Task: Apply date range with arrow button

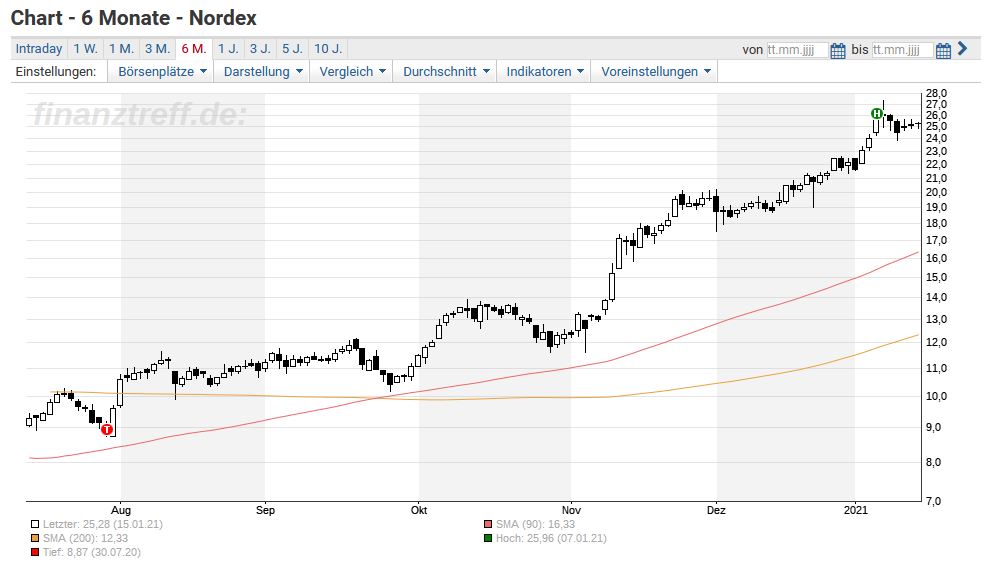Action: point(963,48)
